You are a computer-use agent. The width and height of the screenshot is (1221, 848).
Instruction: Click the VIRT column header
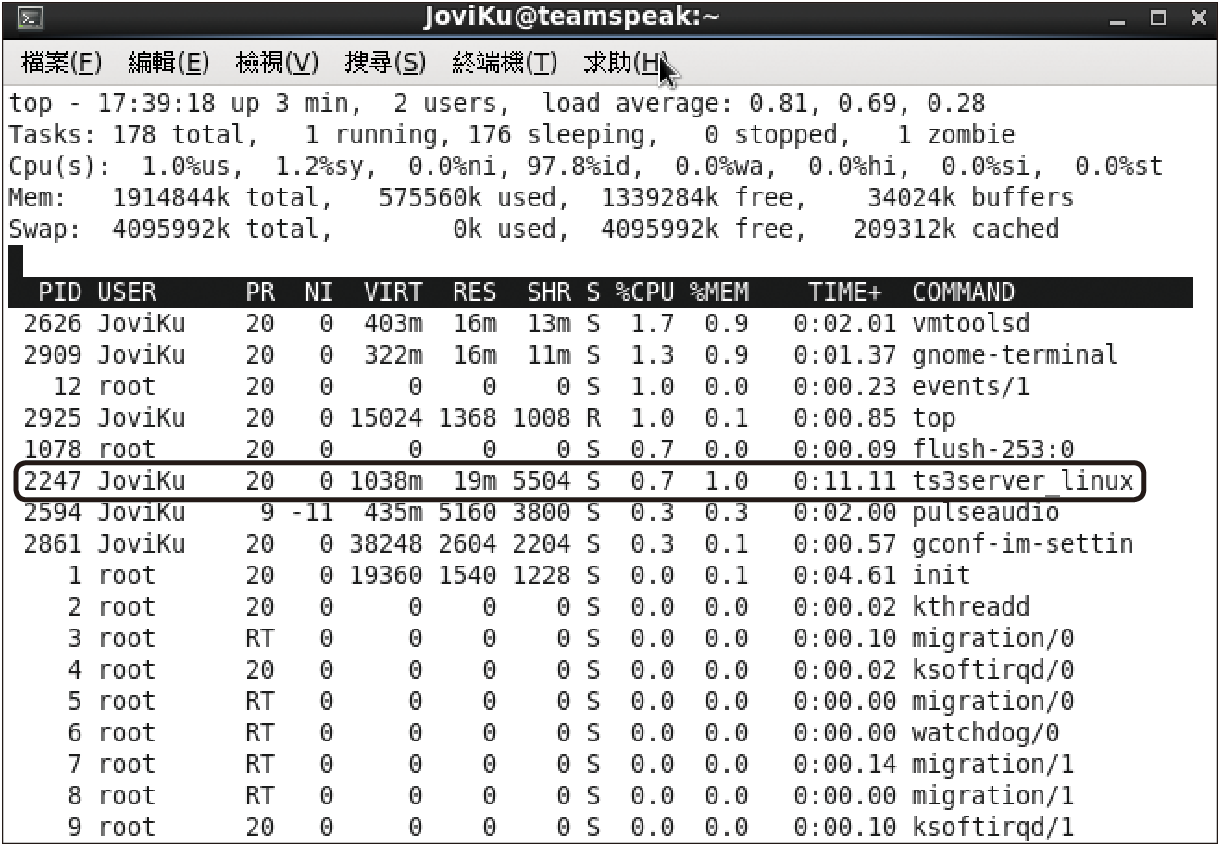(393, 292)
